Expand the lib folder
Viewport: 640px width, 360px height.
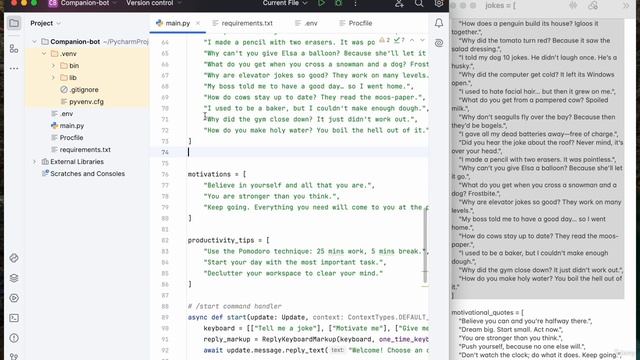53,78
